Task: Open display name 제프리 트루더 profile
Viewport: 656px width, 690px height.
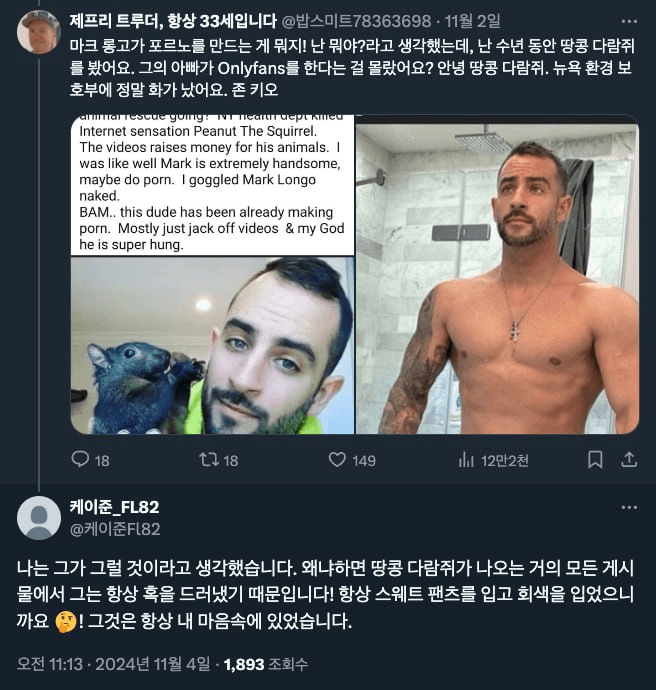Action: pos(173,21)
